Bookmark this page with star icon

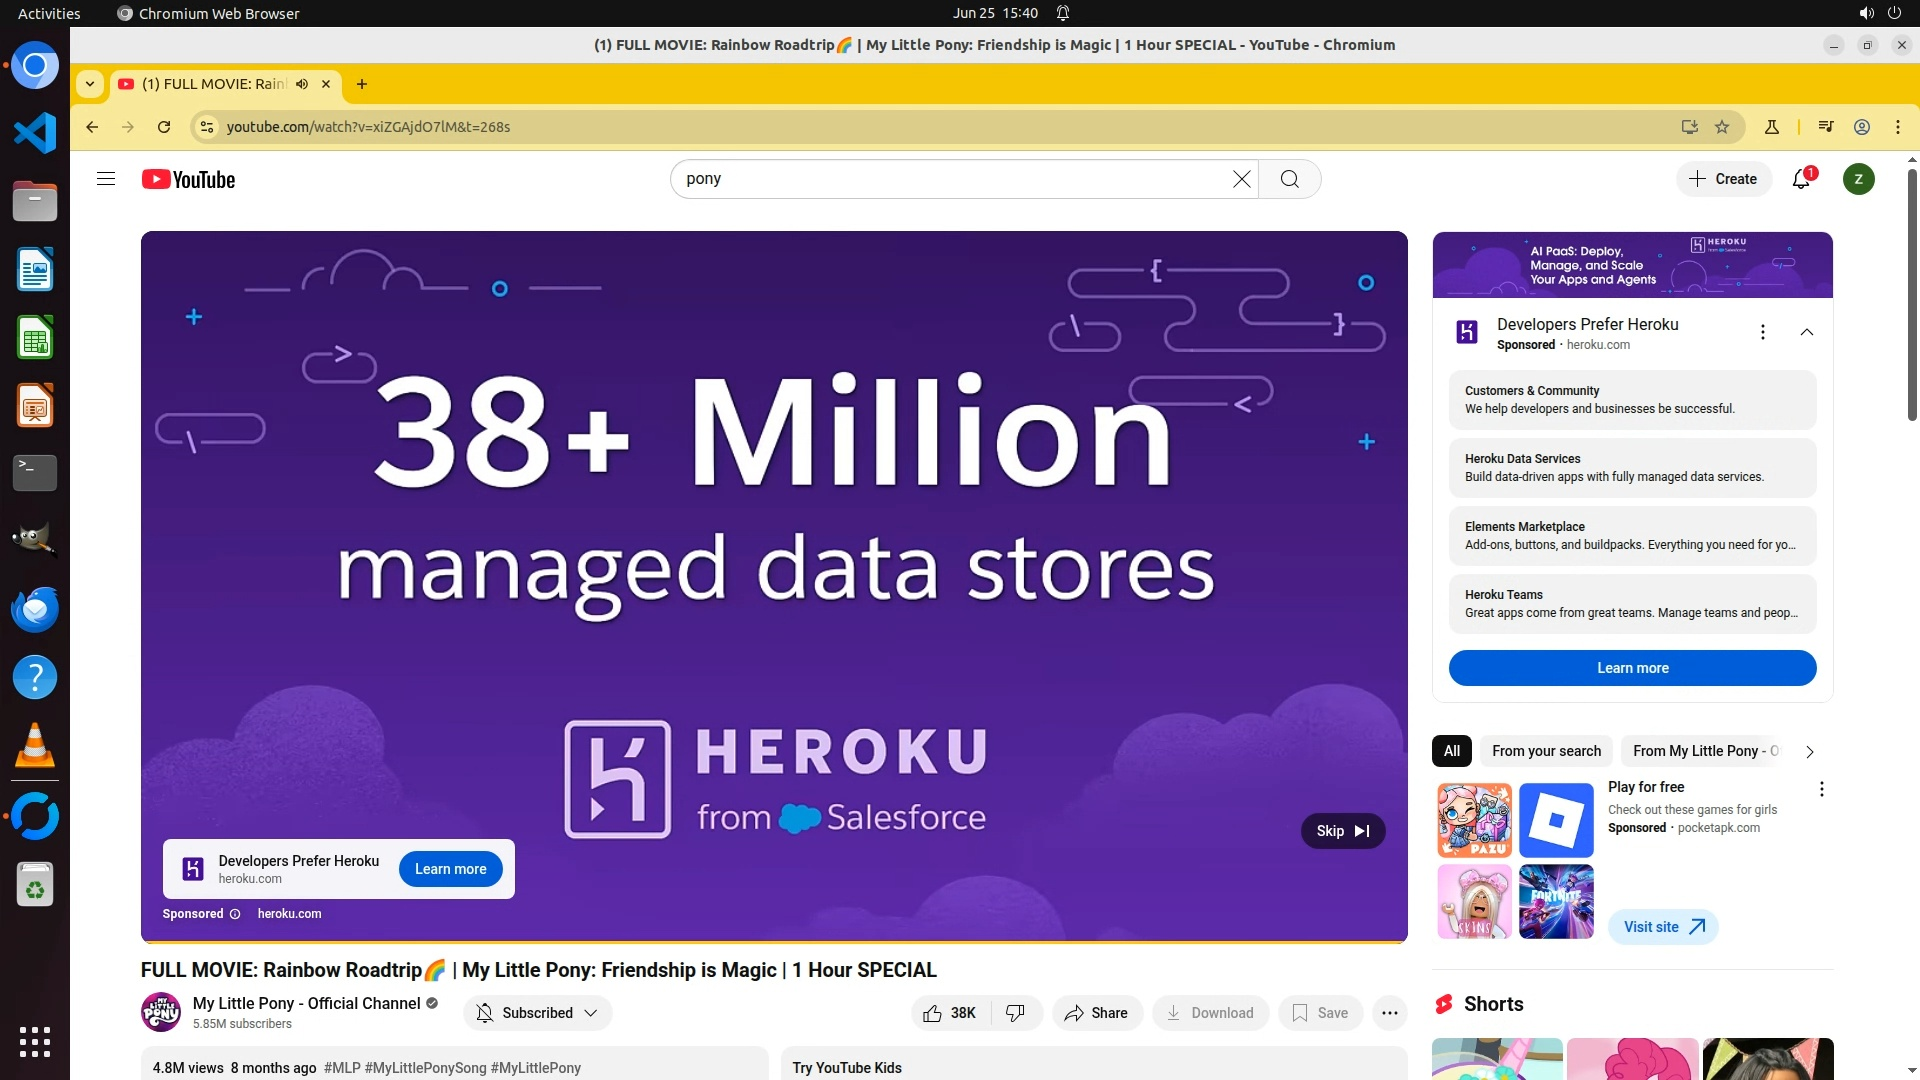click(x=1722, y=127)
